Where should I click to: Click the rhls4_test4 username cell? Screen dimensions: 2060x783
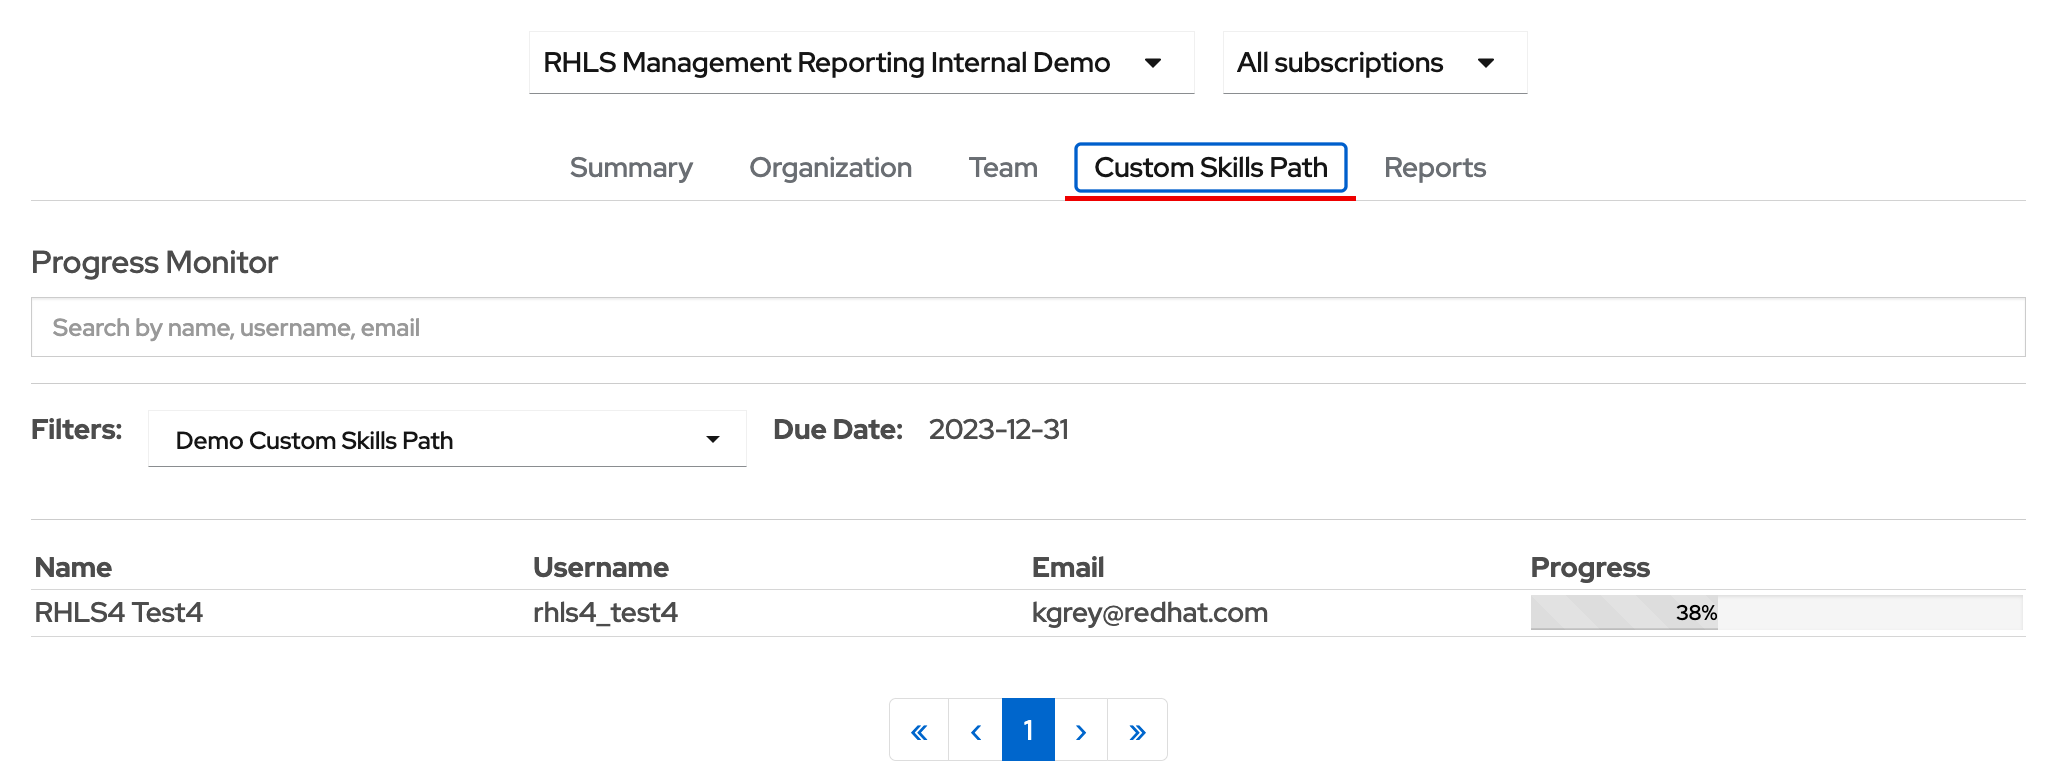point(605,613)
